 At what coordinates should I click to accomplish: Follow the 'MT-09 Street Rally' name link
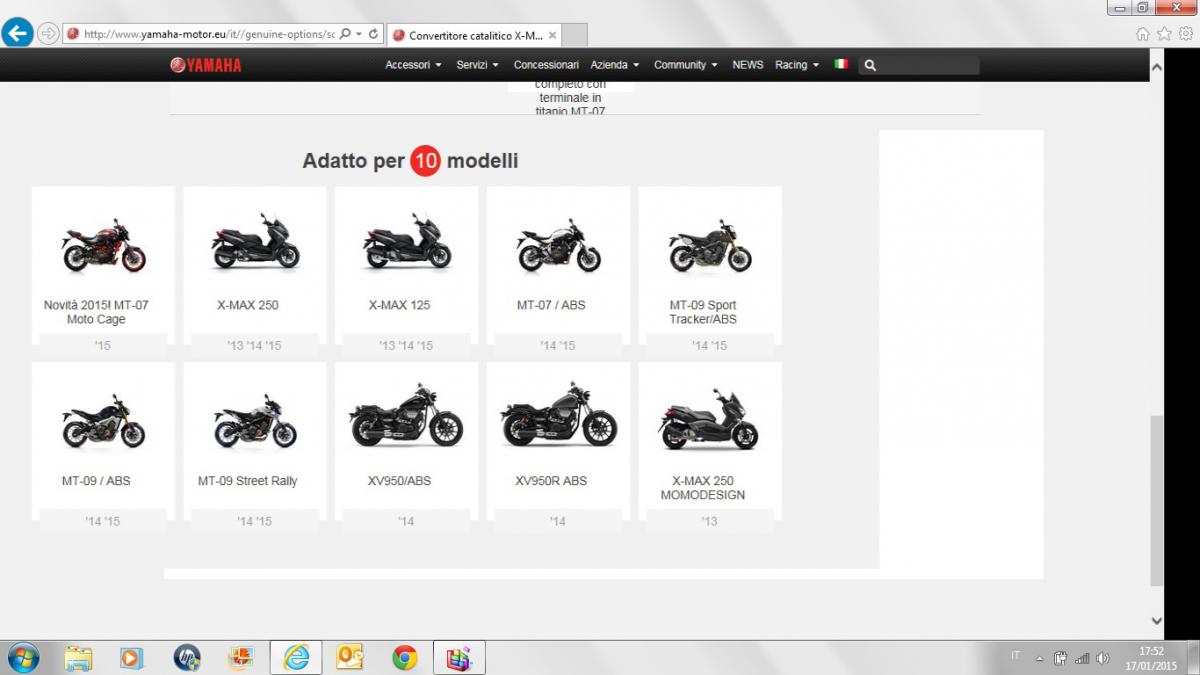pyautogui.click(x=248, y=481)
